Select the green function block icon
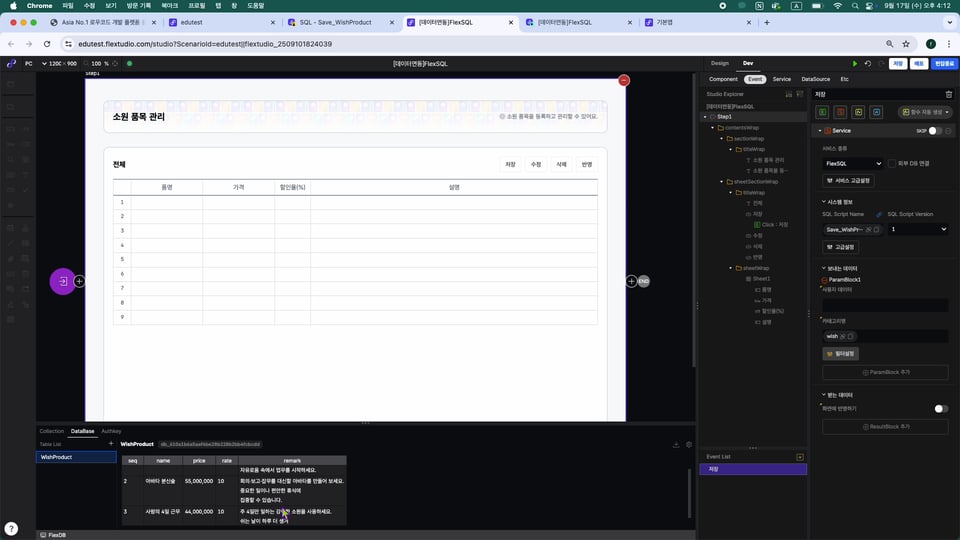This screenshot has width=960, height=540. (822, 112)
